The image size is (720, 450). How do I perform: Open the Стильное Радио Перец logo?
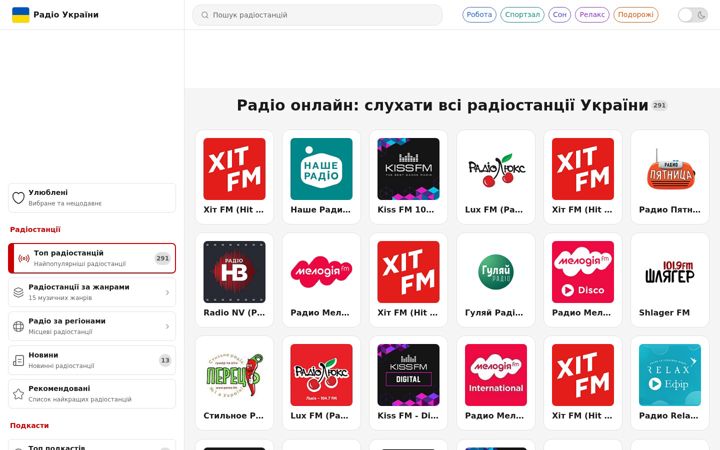(x=234, y=375)
